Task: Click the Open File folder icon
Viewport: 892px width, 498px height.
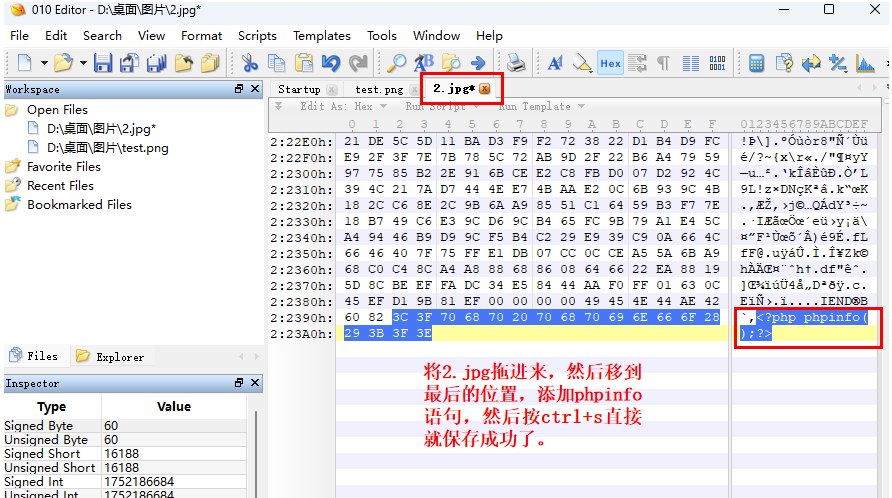Action: 63,63
